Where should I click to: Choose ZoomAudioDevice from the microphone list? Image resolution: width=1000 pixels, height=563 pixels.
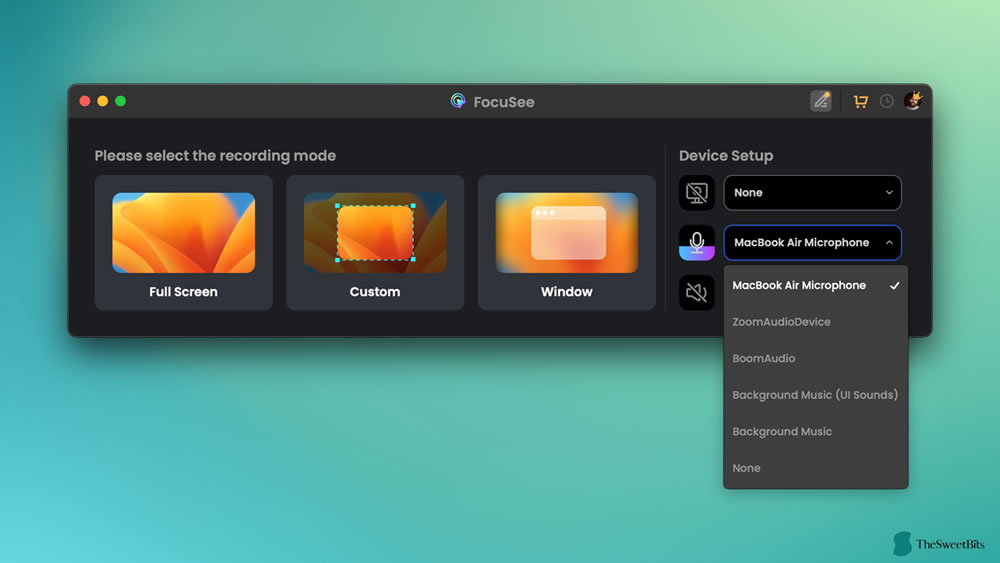pos(815,322)
